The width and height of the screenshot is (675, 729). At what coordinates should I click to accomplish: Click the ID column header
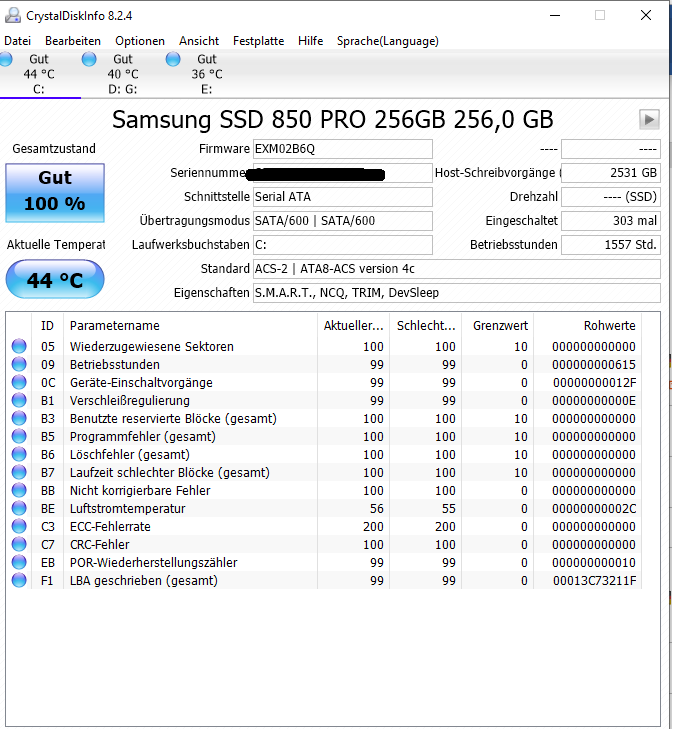pyautogui.click(x=47, y=325)
